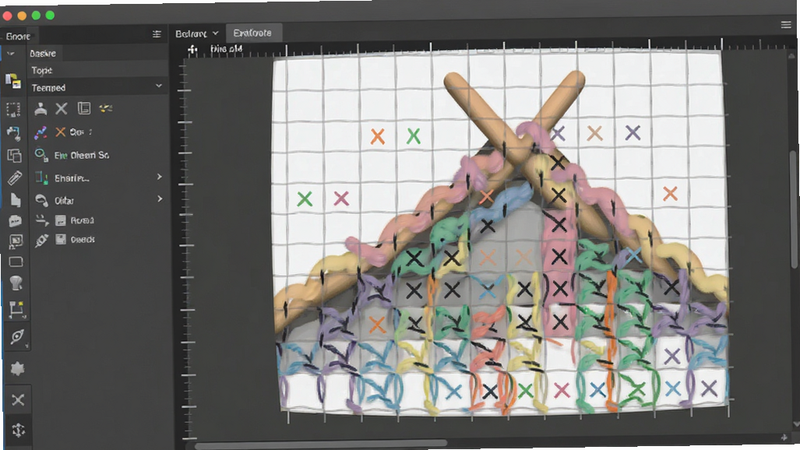
Task: Expand the Oiter submenu arrow
Action: point(160,198)
